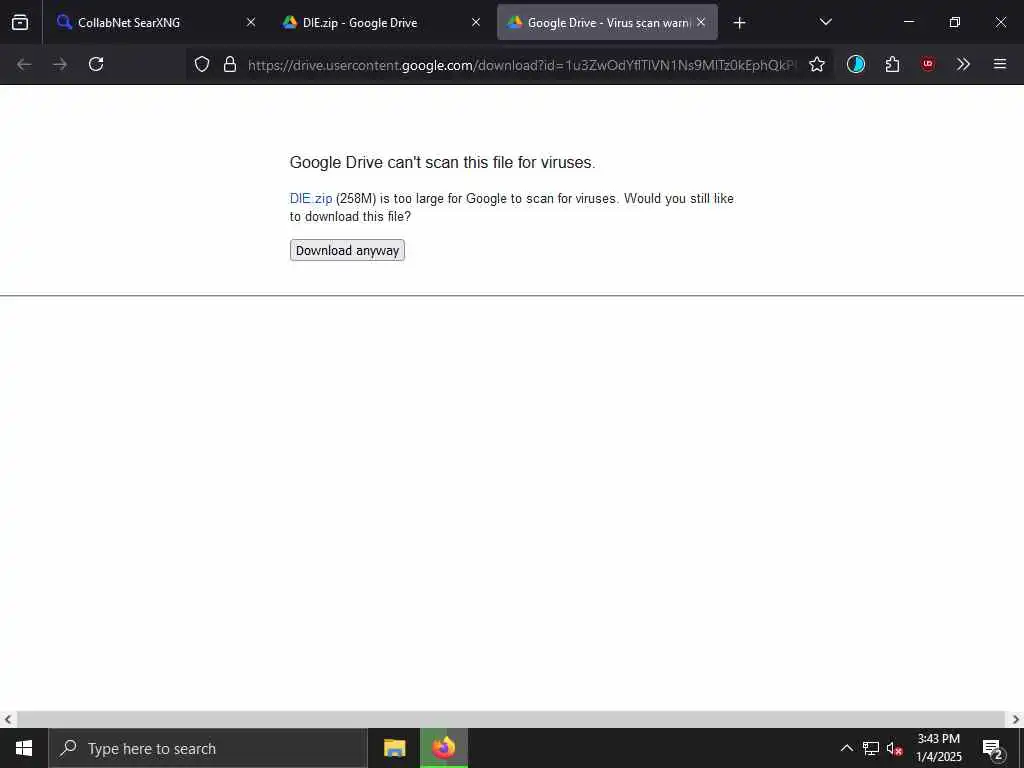
Task: Close the DIE.zip - Google Drive tab
Action: point(476,23)
